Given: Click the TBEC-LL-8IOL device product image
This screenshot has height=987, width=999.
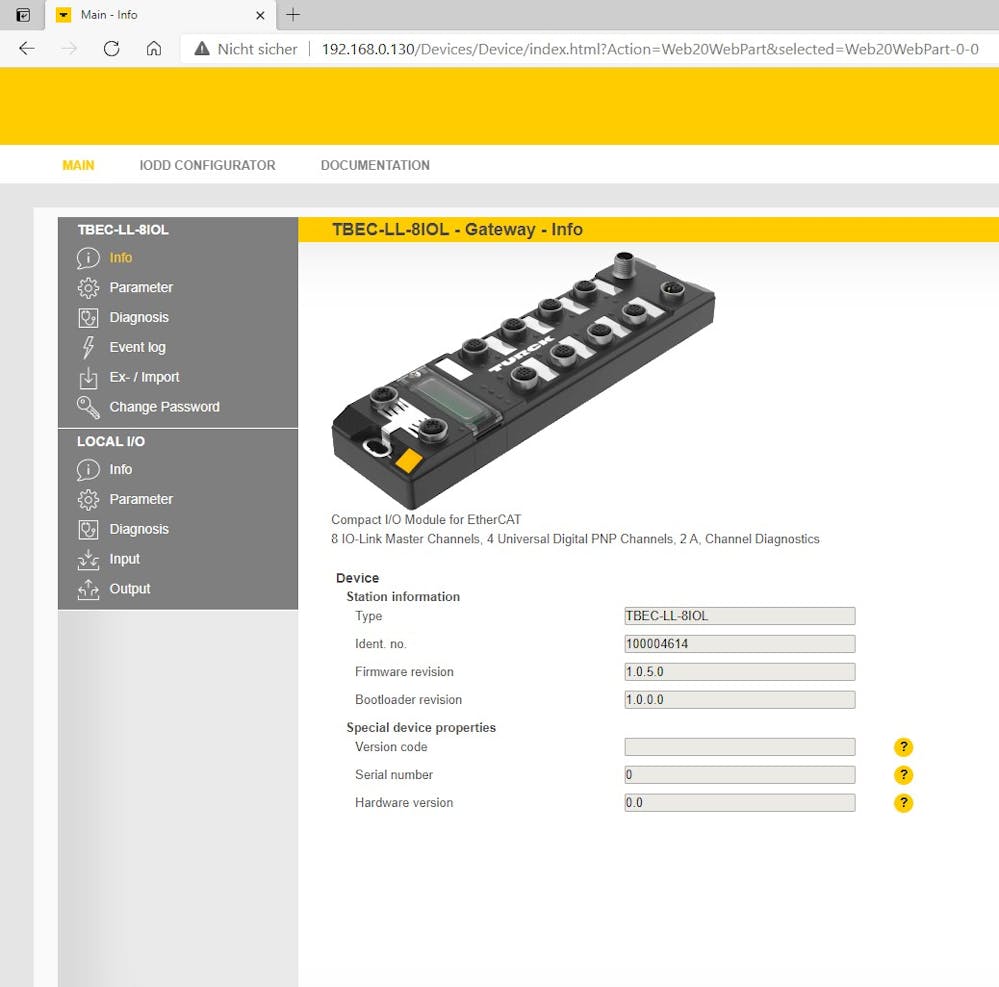Looking at the screenshot, I should tap(523, 379).
